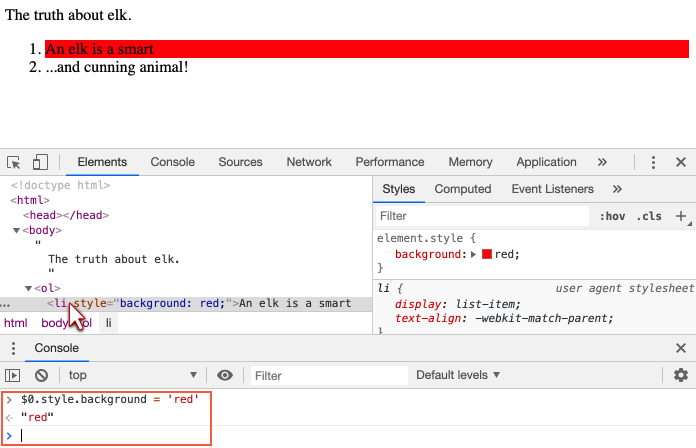This screenshot has width=696, height=448.
Task: Select the ol breadcrumb item
Action: click(x=85, y=323)
